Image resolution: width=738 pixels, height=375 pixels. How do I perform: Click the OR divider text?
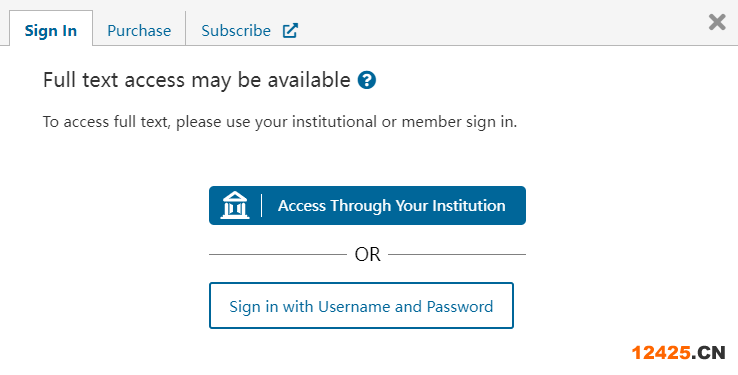click(x=367, y=255)
